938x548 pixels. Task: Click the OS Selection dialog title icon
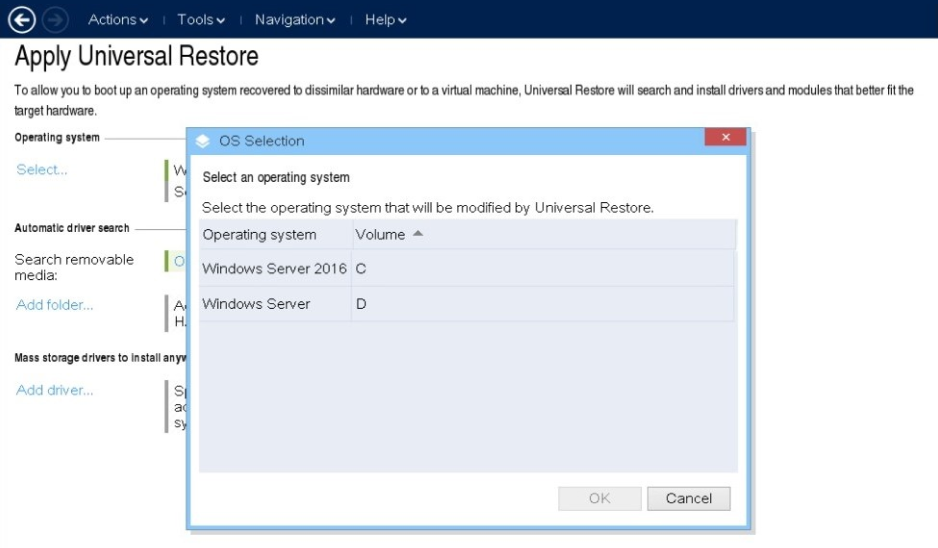(x=203, y=141)
